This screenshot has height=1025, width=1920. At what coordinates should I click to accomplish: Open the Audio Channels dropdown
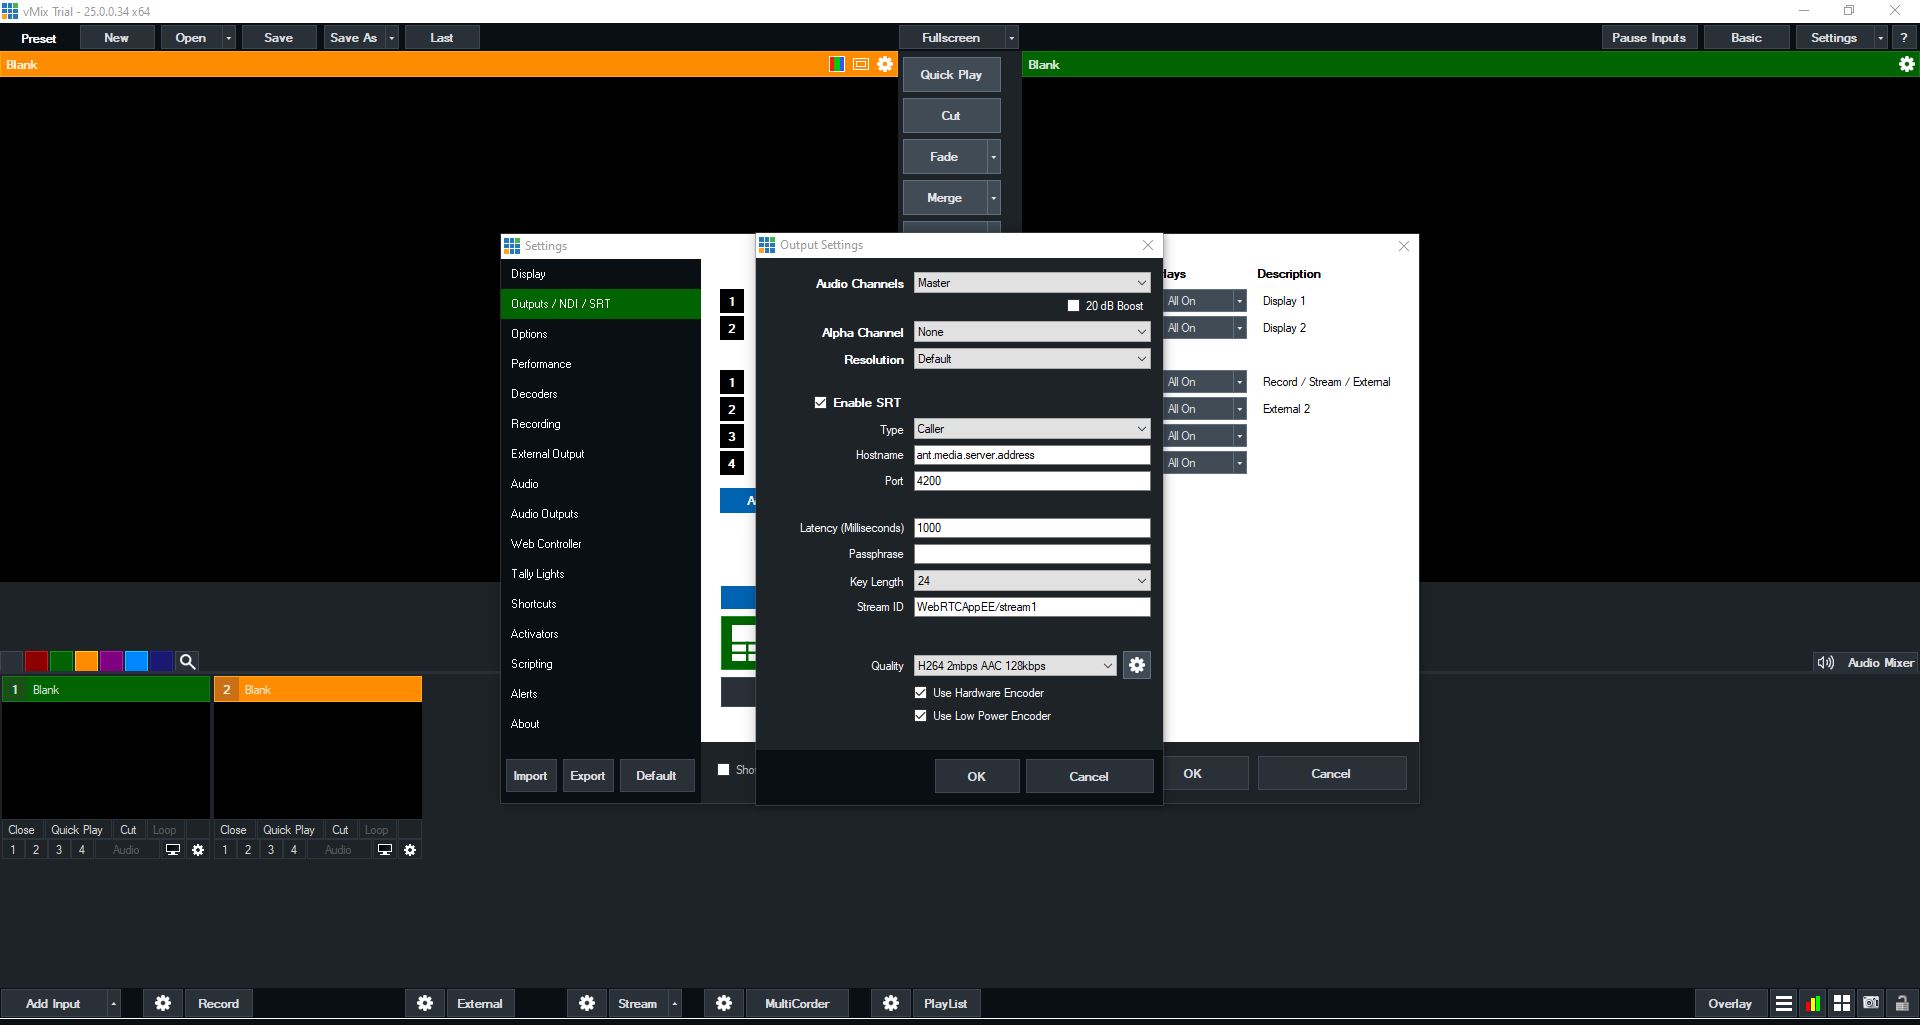click(x=1032, y=283)
